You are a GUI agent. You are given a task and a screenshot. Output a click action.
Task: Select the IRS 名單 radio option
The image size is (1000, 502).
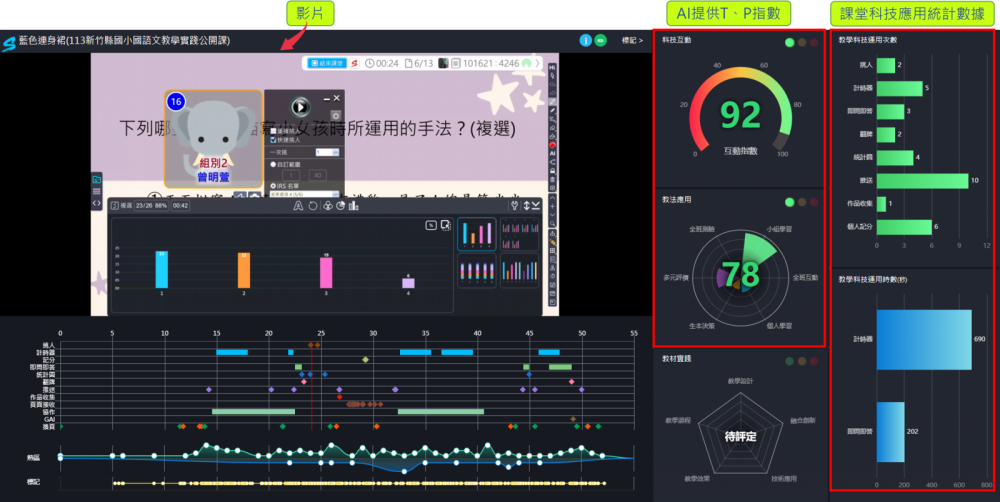(x=271, y=184)
